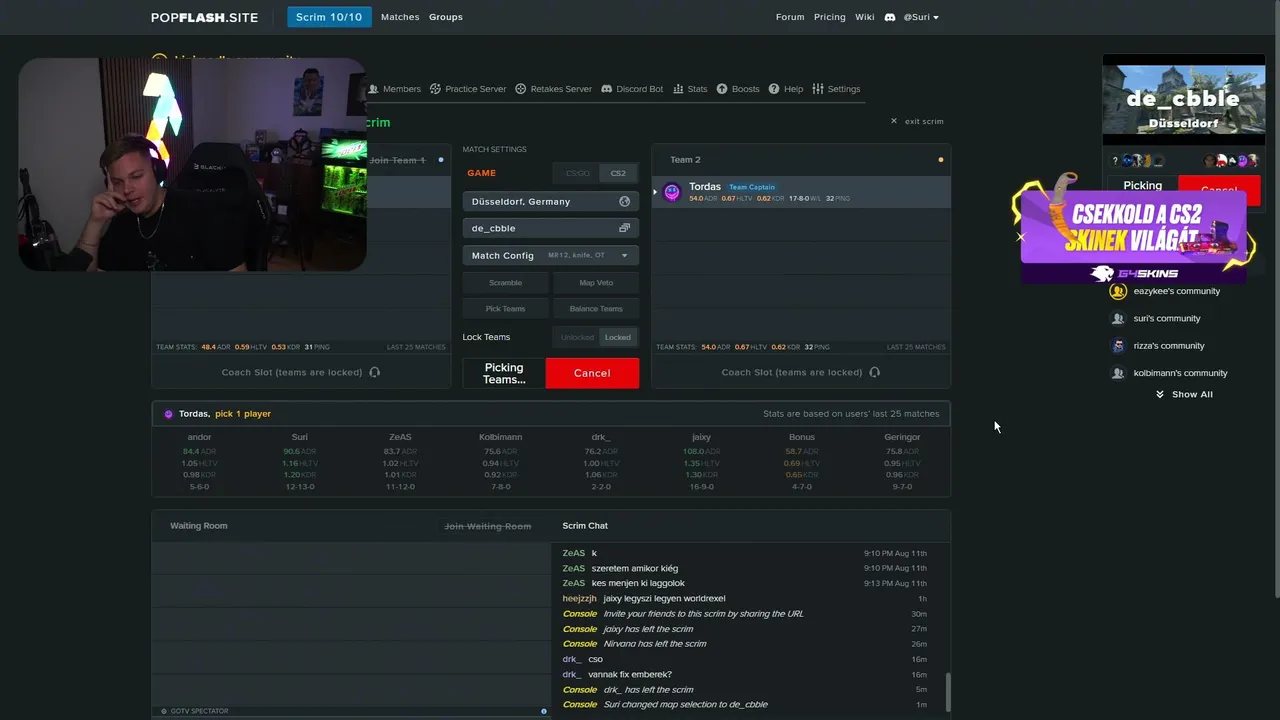
Task: Open the Düsseldorf, Germany server selector
Action: 550,201
